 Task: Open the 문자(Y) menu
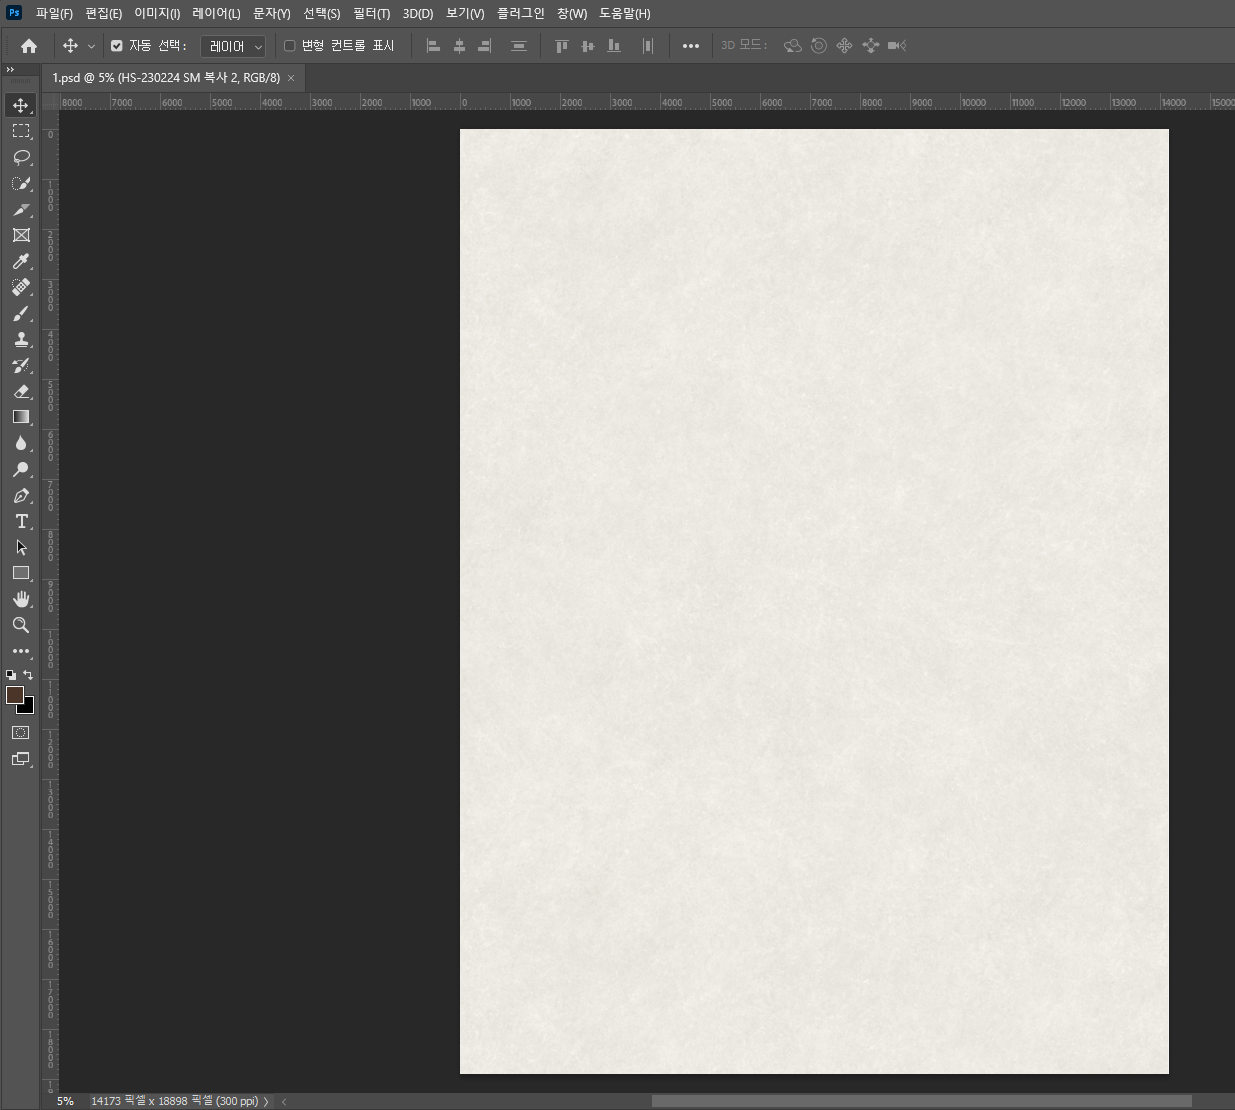tap(271, 13)
